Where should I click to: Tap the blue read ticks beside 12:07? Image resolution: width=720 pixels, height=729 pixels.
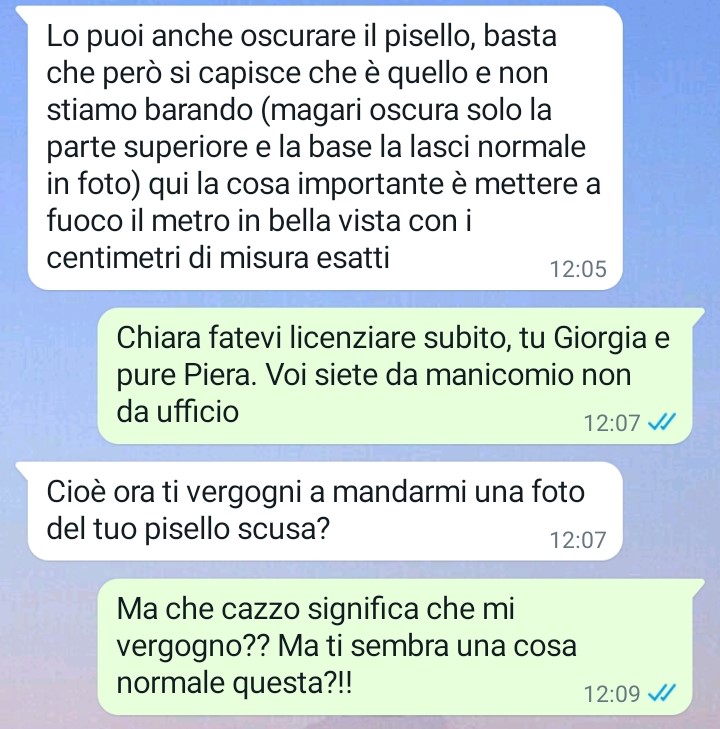click(x=661, y=422)
